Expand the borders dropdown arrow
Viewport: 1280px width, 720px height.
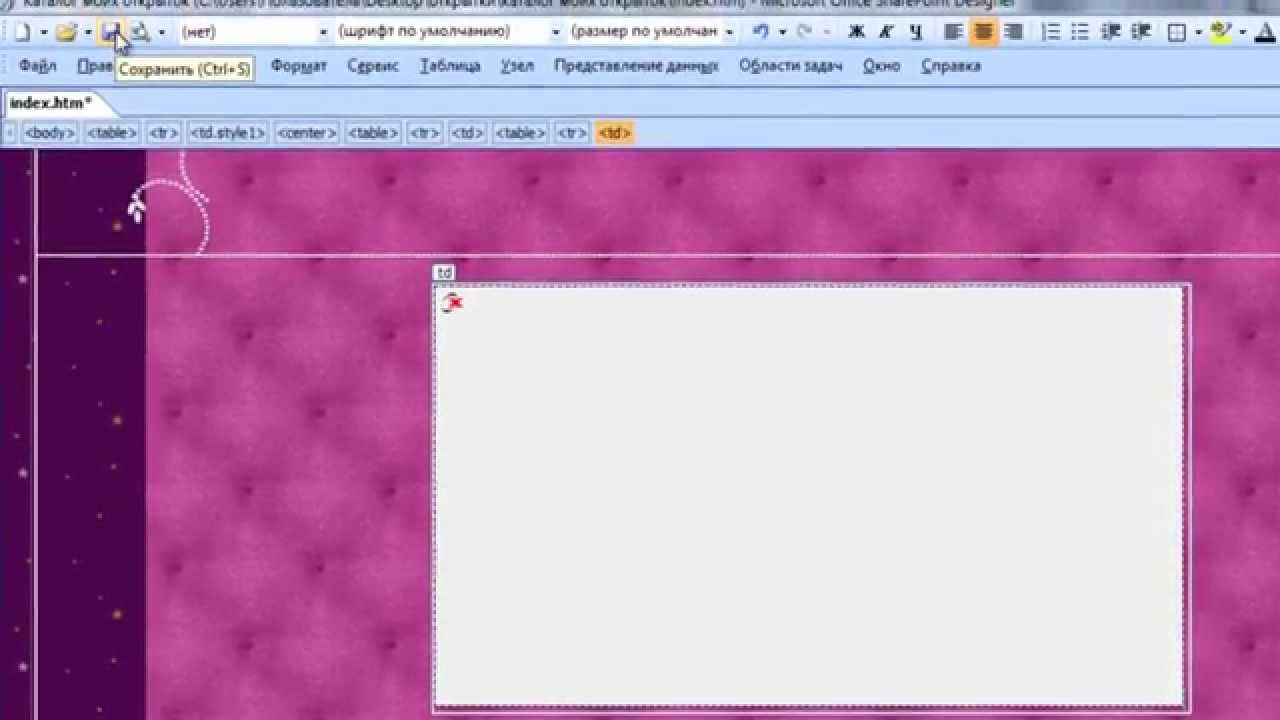tap(1197, 33)
